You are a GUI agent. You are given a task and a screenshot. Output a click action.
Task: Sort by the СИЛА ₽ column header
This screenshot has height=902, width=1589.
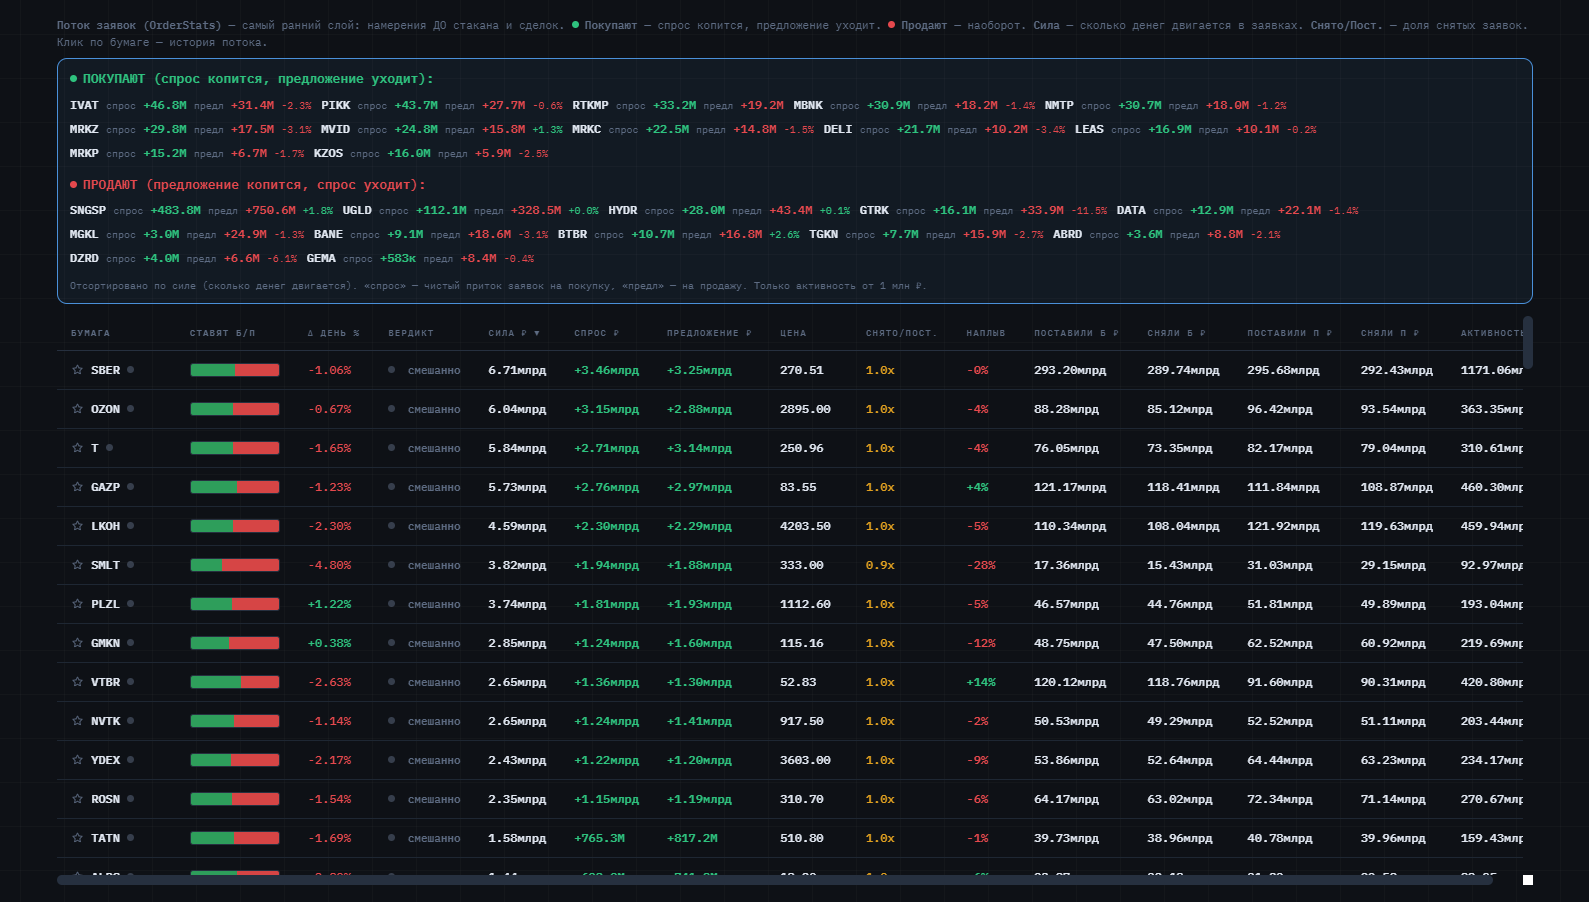(514, 333)
